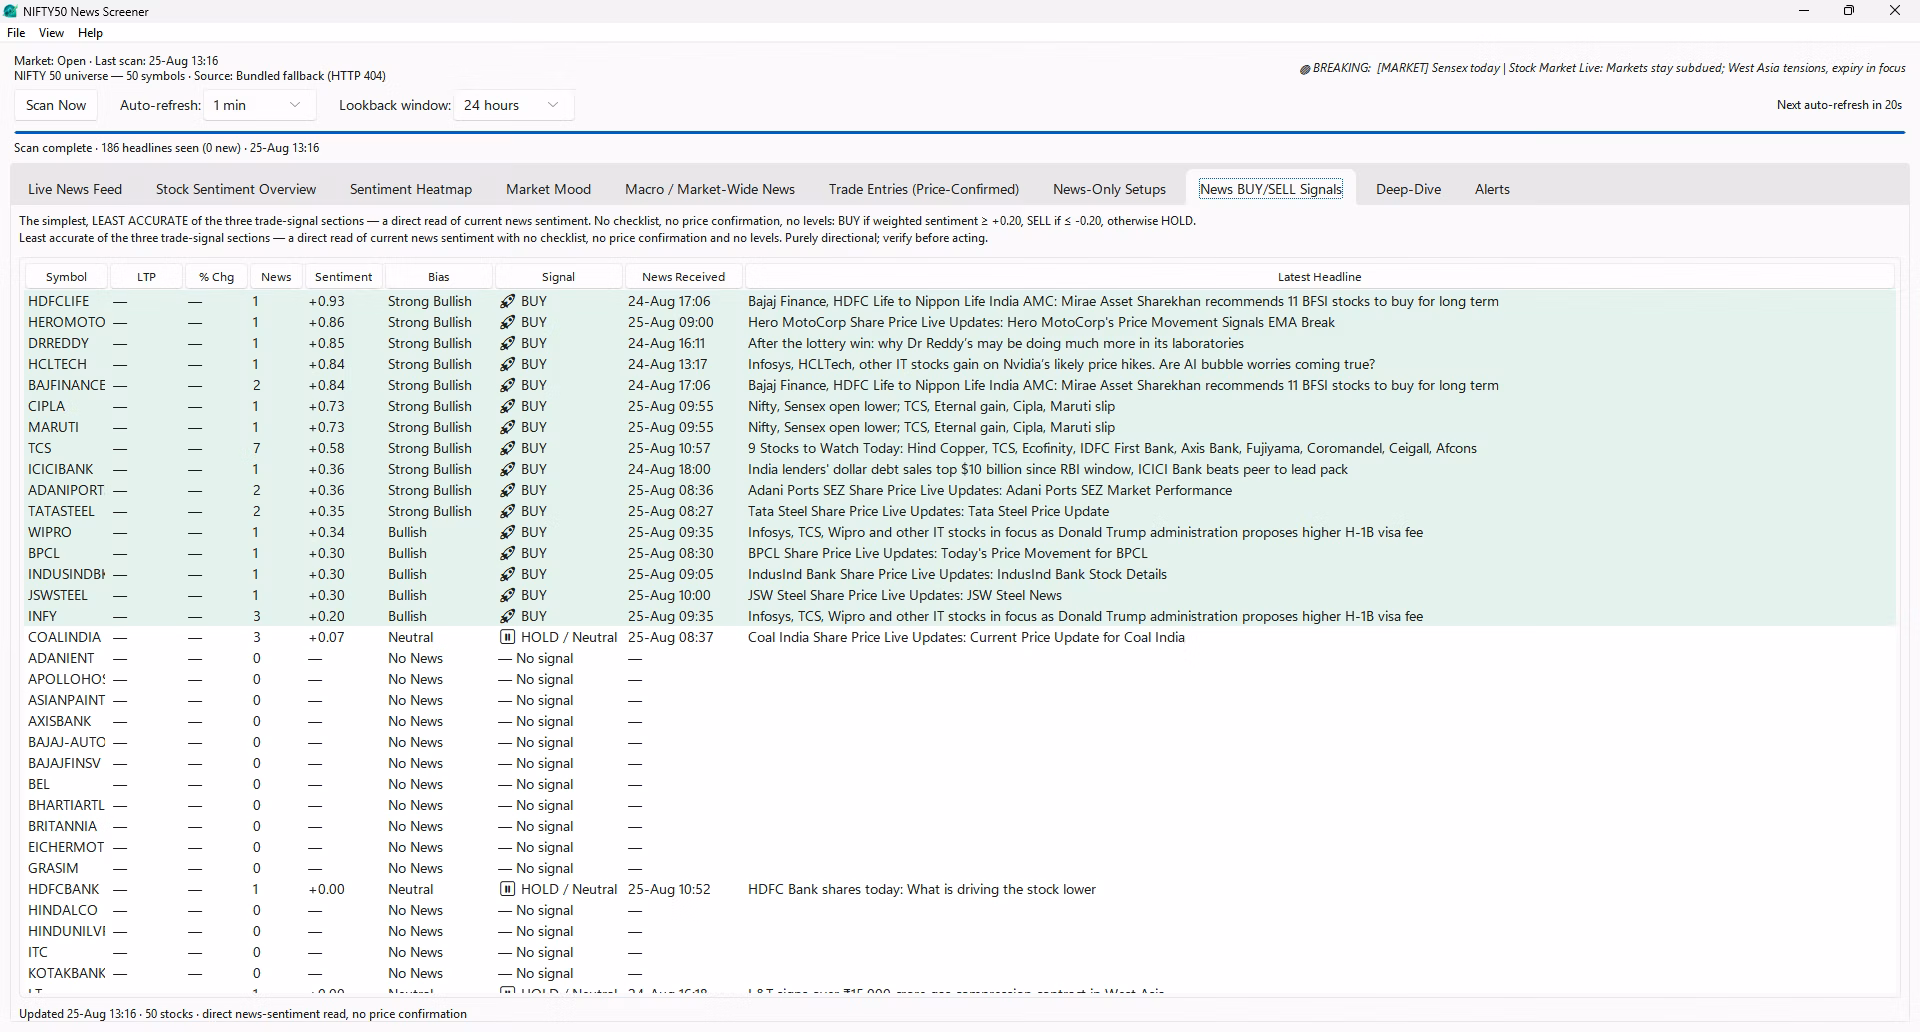Viewport: 1920px width, 1032px height.
Task: Click the breaking news dot indicator
Action: click(1305, 69)
